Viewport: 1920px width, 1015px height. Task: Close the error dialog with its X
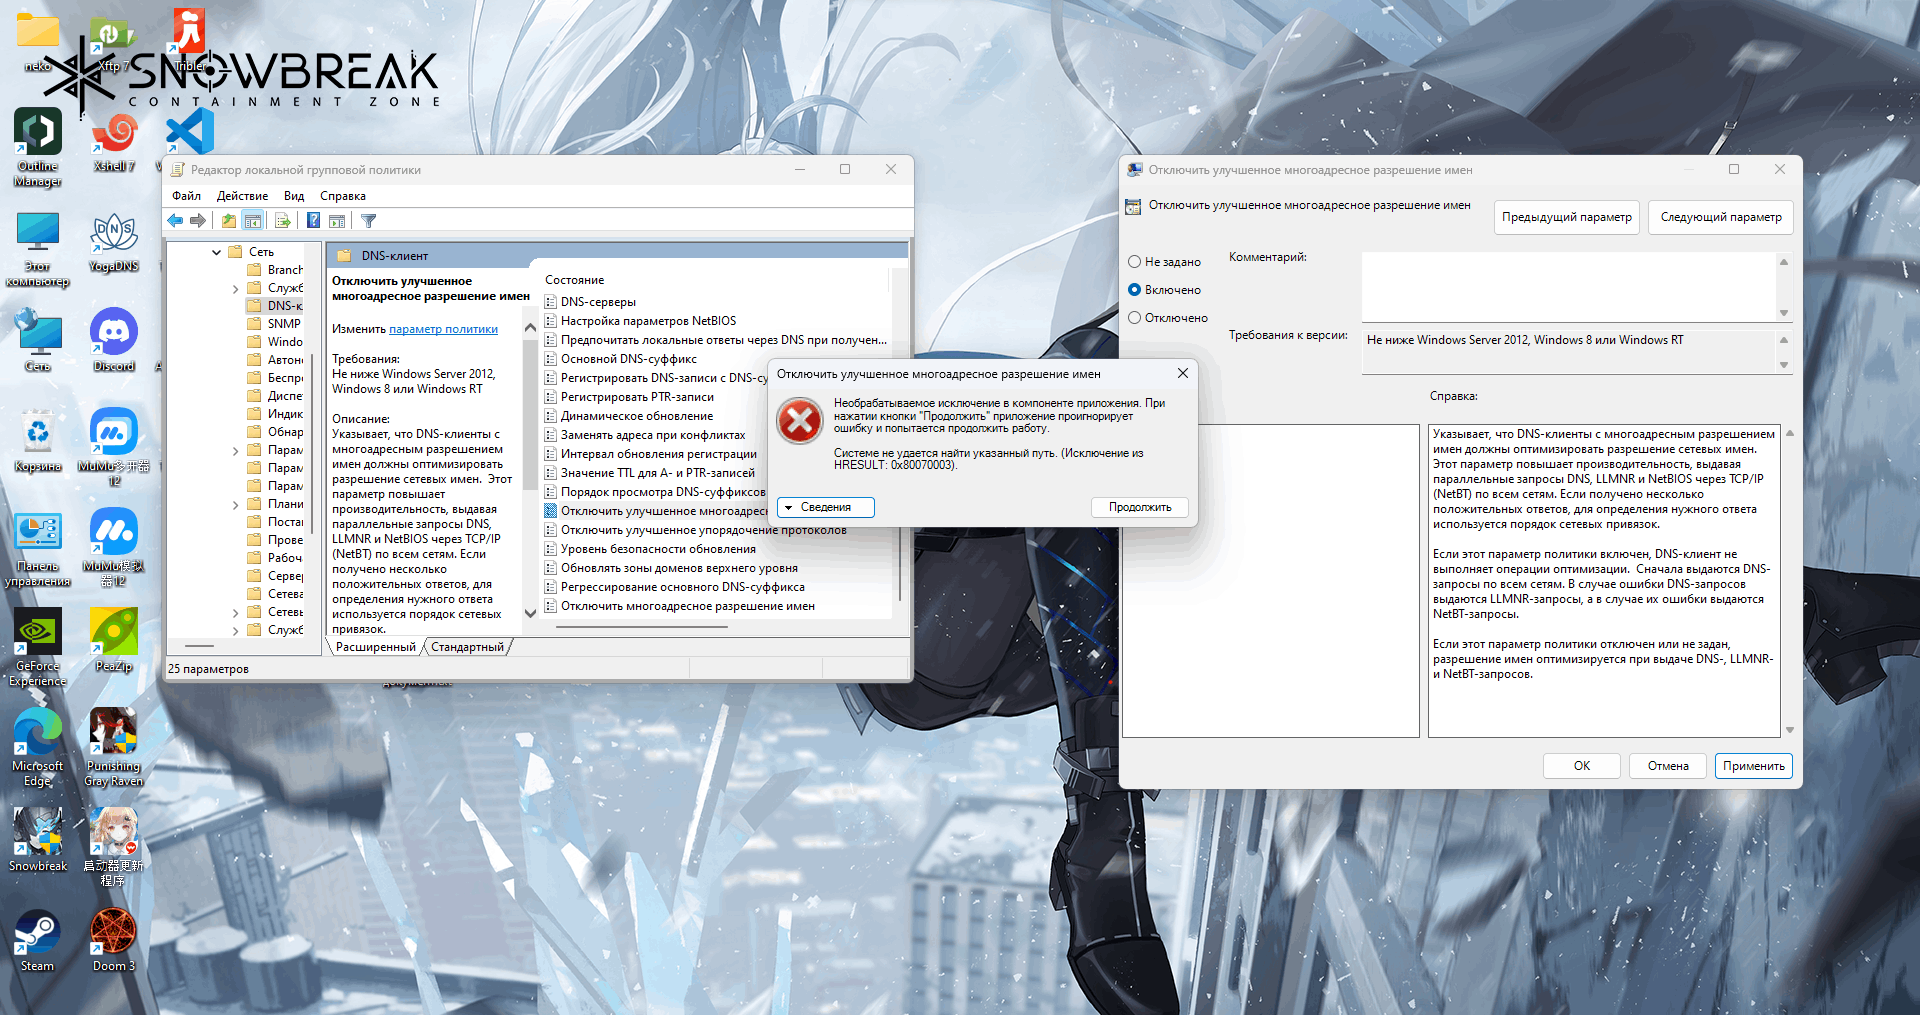pos(1183,373)
